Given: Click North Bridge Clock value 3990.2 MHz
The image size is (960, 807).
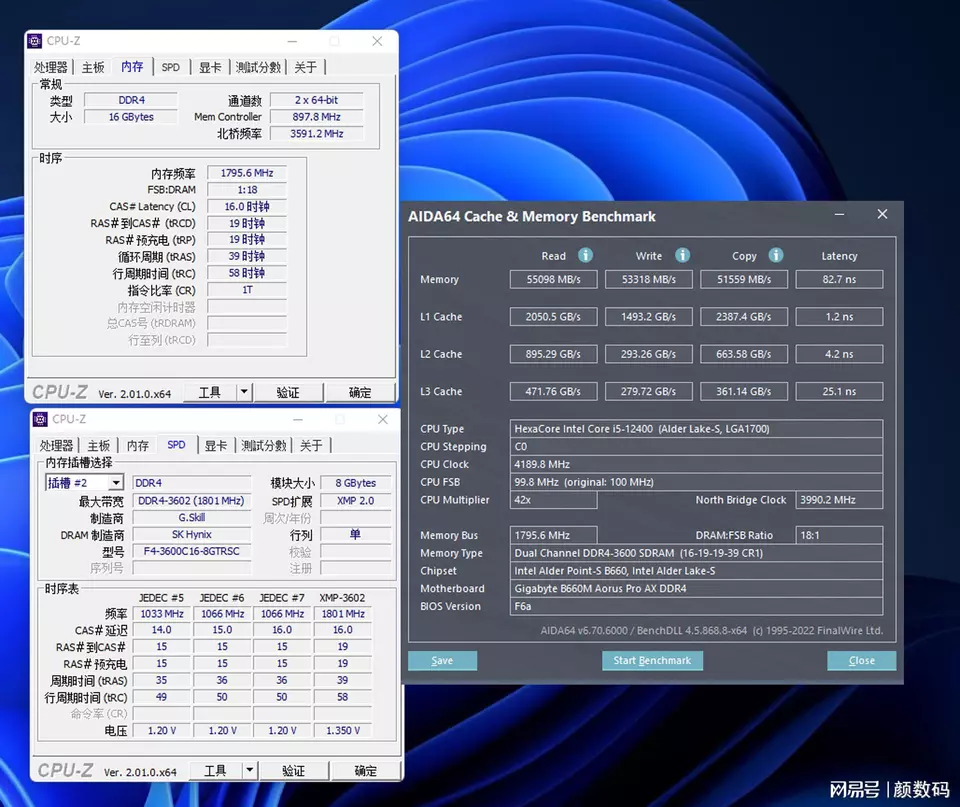Looking at the screenshot, I should click(x=839, y=500).
